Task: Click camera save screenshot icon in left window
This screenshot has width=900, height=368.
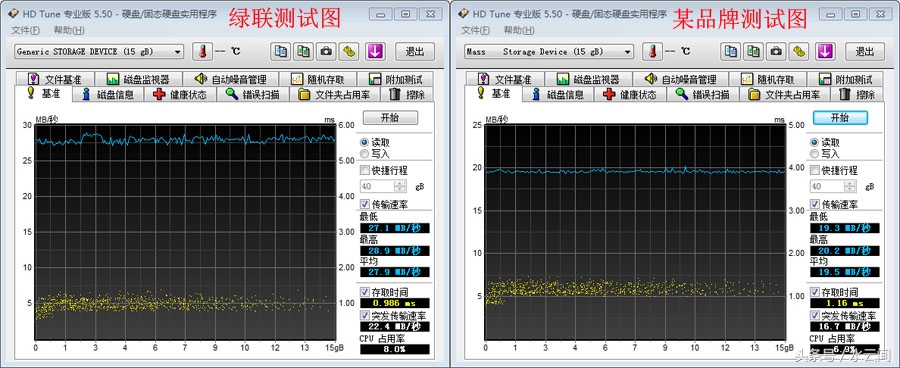Action: (326, 51)
